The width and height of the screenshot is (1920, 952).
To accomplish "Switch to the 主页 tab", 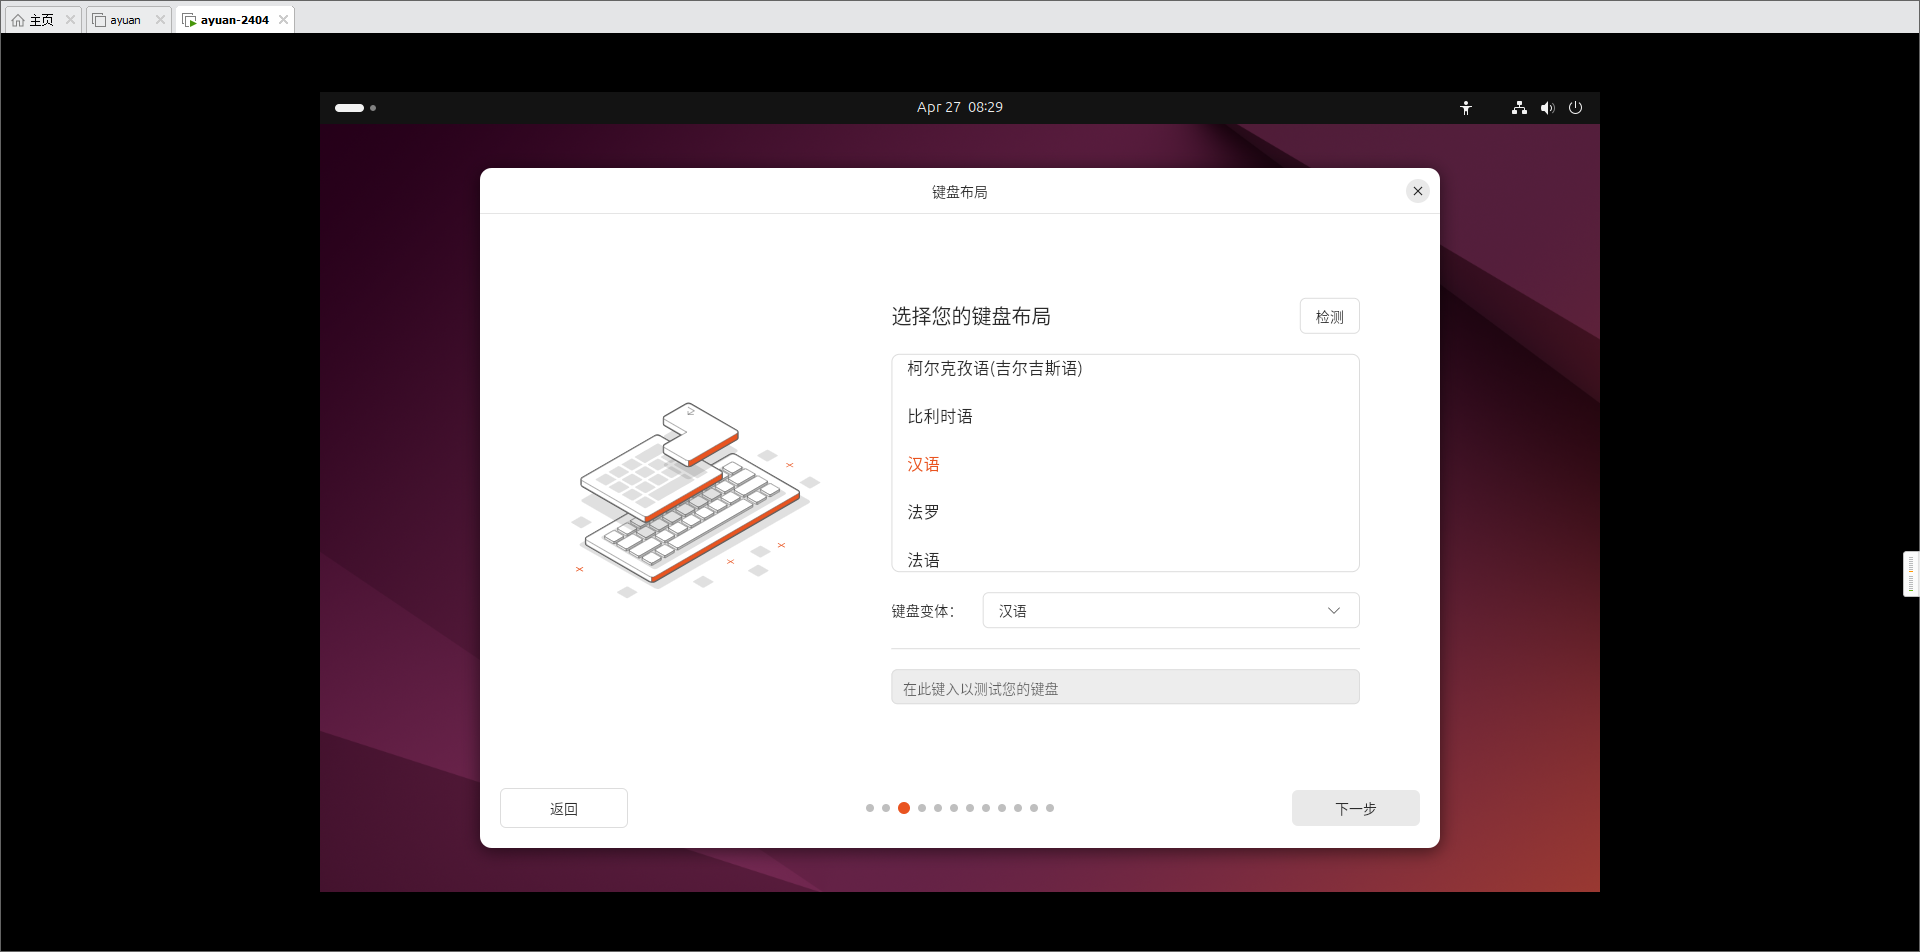I will tap(42, 20).
